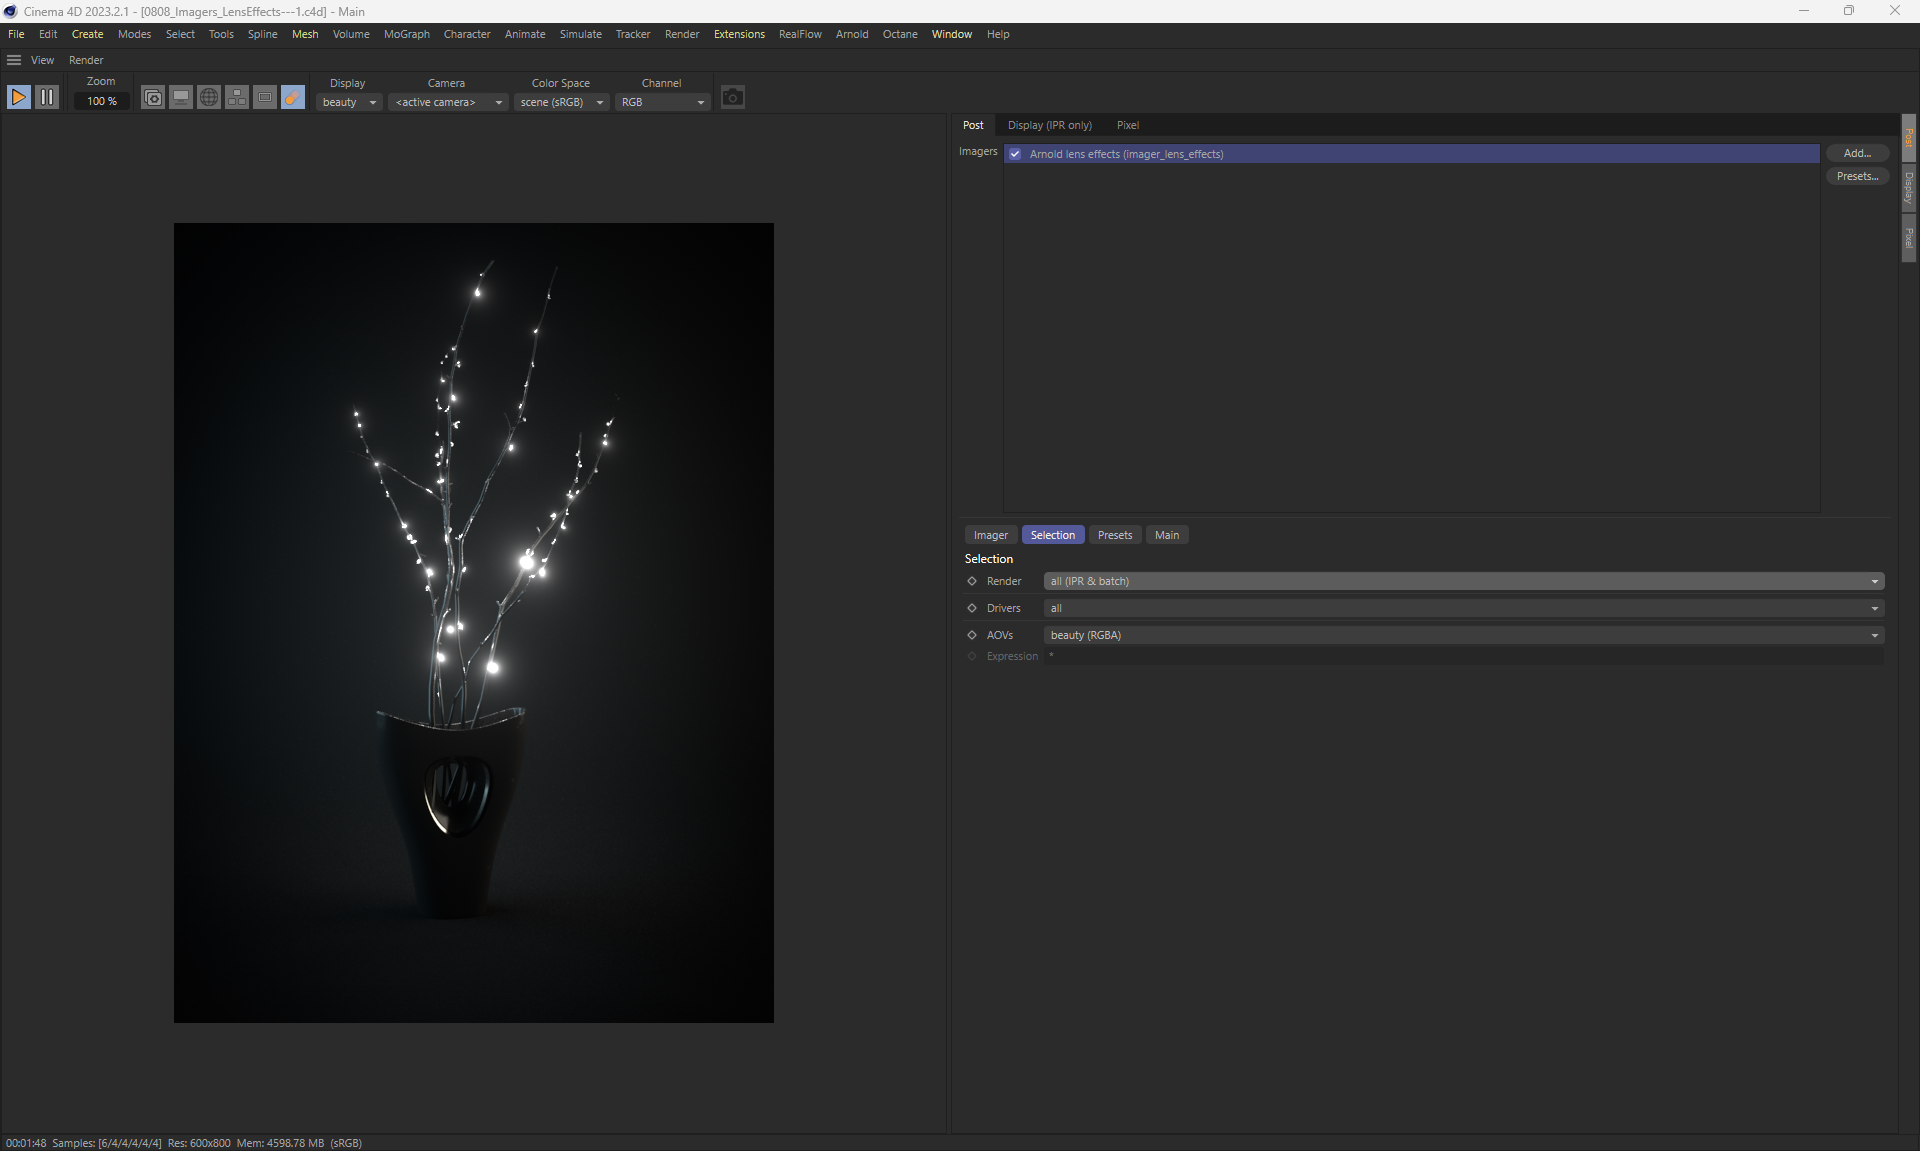Screen dimensions: 1920x1151
Task: Click the monitor display icon in toolbar
Action: click(181, 97)
